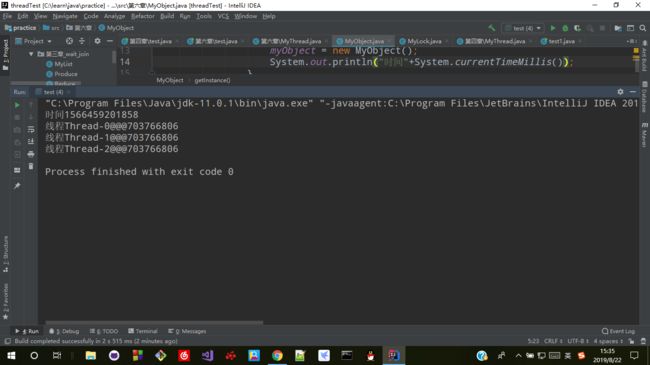Open the Window menu
This screenshot has height=365, width=650.
tap(245, 16)
